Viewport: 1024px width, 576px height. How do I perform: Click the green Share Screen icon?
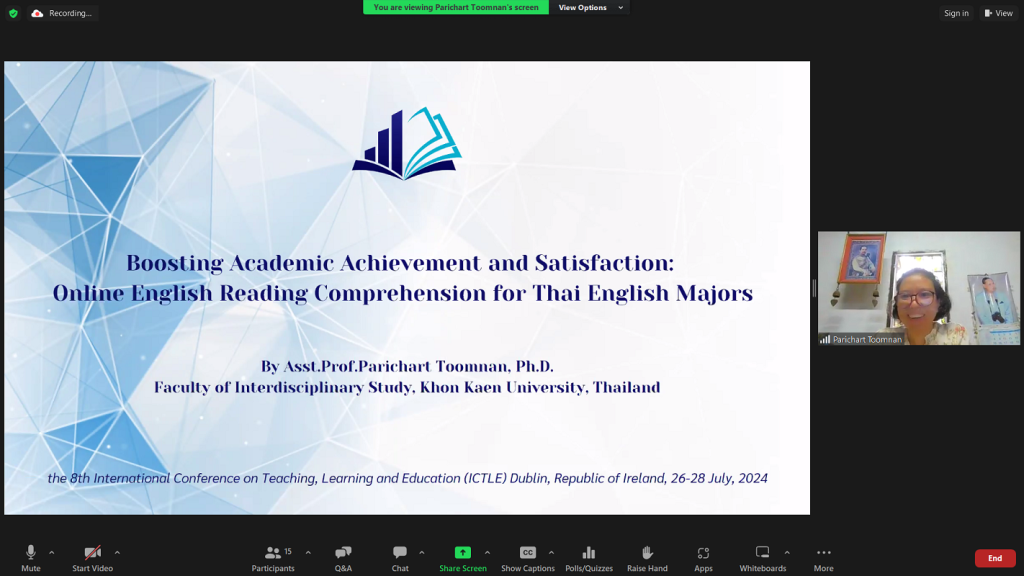pos(462,552)
